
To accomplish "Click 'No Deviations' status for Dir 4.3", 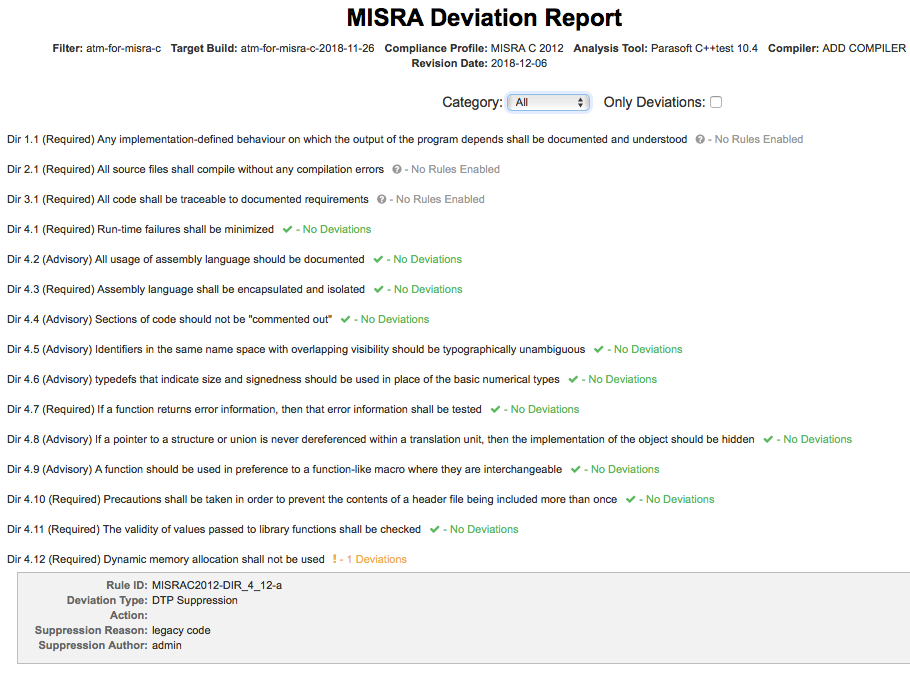I will click(x=428, y=290).
